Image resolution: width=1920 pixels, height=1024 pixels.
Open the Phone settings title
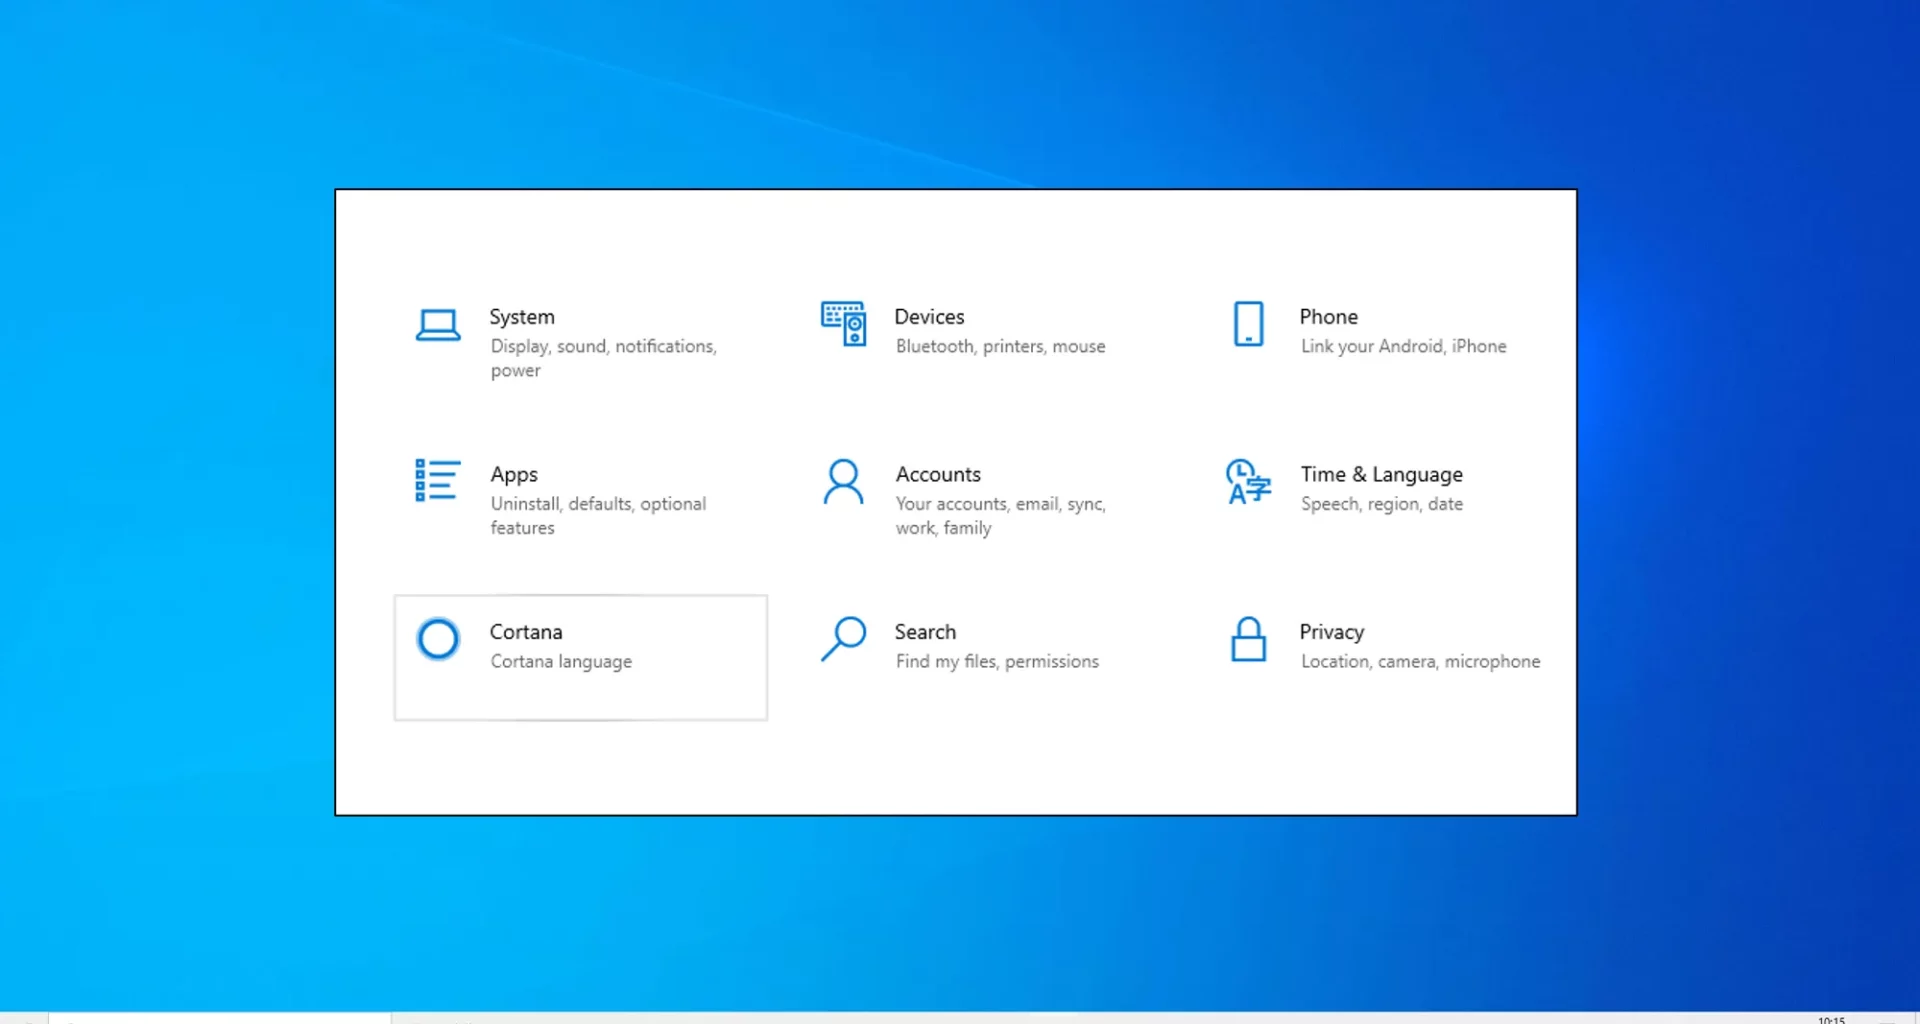(x=1328, y=317)
